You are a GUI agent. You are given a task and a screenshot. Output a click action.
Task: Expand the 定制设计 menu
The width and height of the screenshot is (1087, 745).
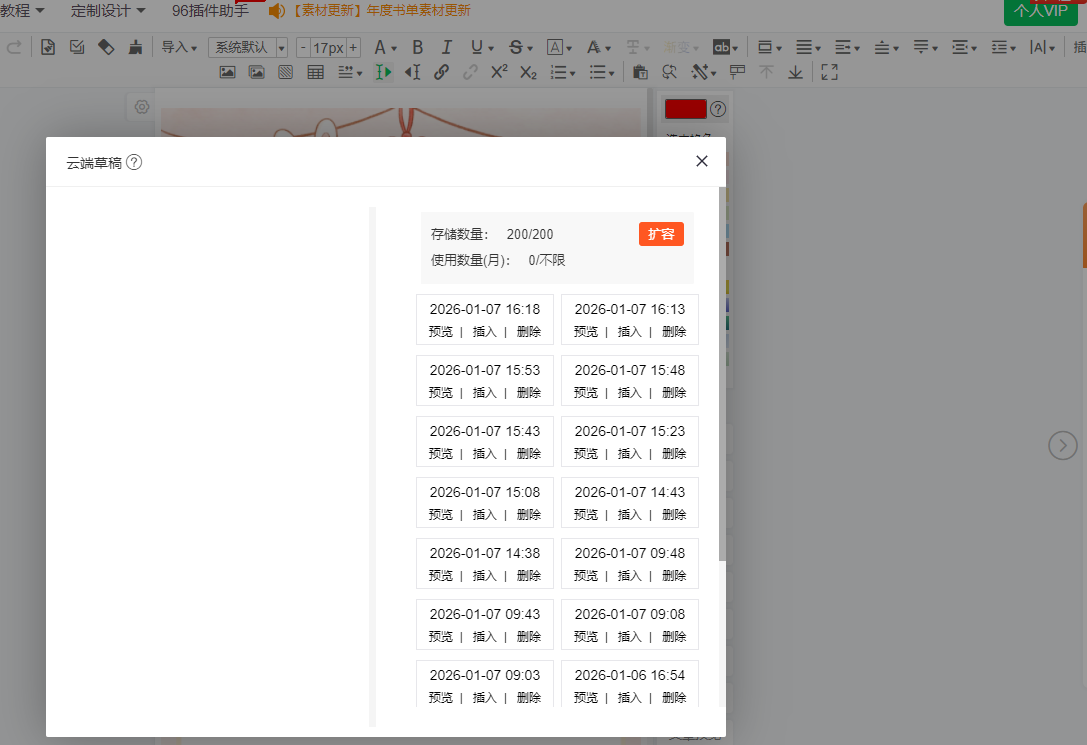(x=108, y=10)
